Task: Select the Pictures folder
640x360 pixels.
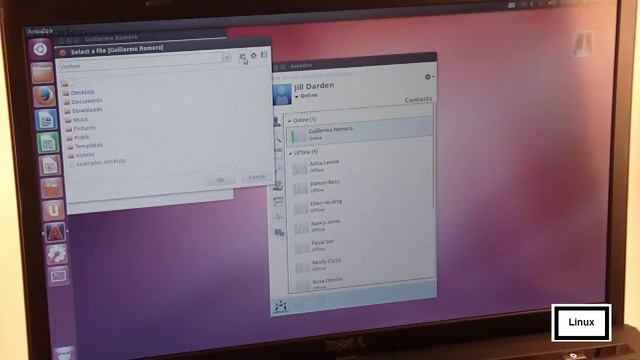Action: [81, 129]
